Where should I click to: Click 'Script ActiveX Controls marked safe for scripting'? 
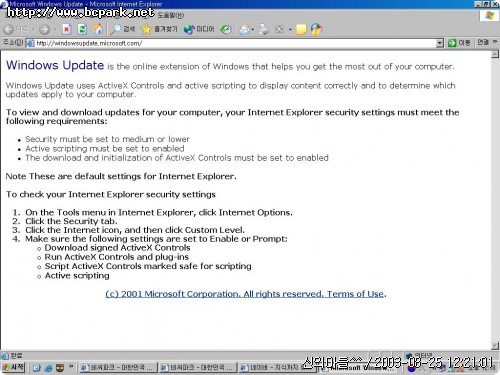click(148, 266)
